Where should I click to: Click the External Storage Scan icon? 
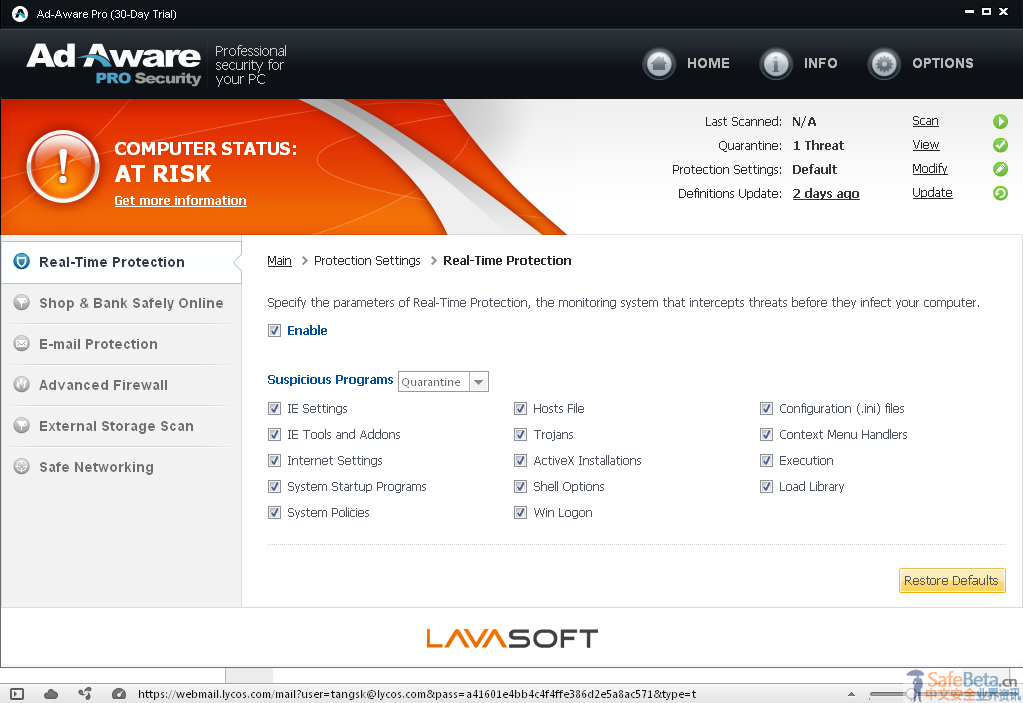(x=22, y=426)
